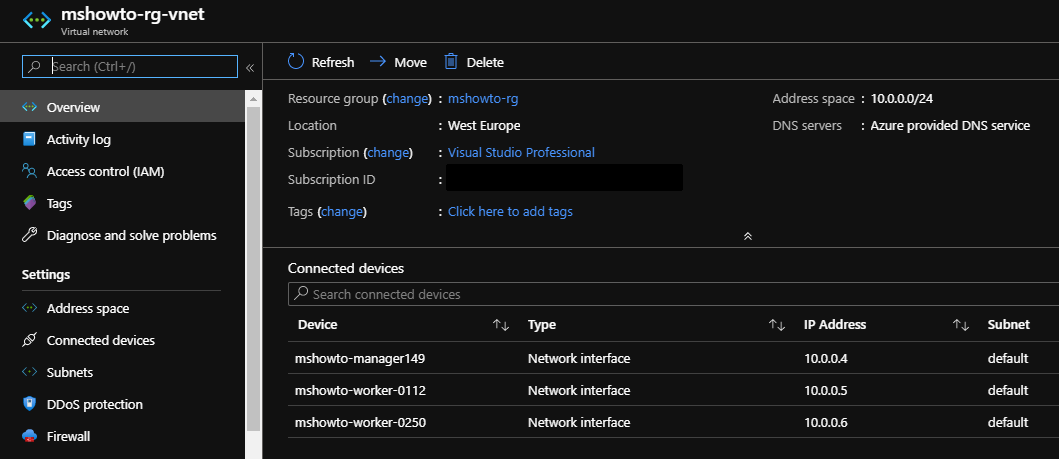The height and width of the screenshot is (459, 1059).
Task: Collapse the sidebar with the double chevron
Action: point(249,68)
